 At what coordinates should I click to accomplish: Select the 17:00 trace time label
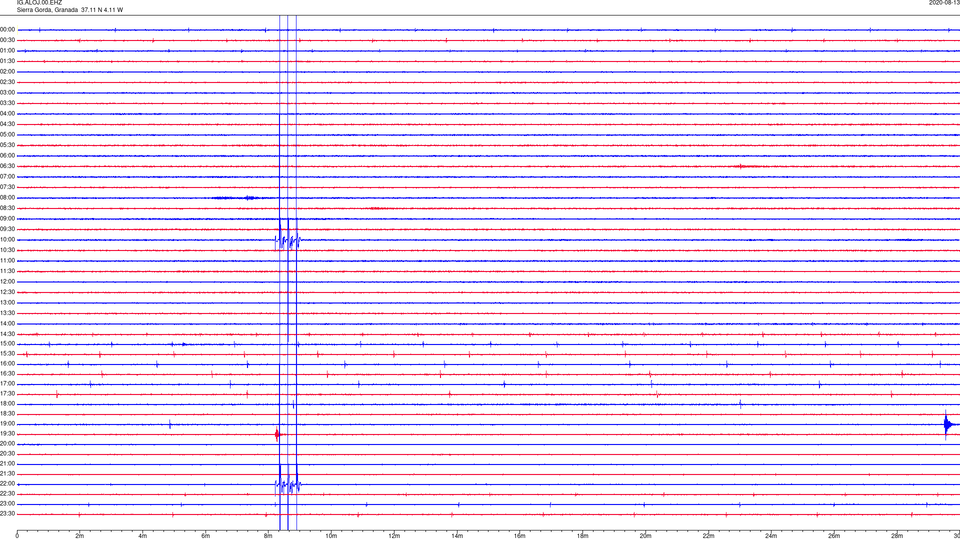tap(8, 384)
